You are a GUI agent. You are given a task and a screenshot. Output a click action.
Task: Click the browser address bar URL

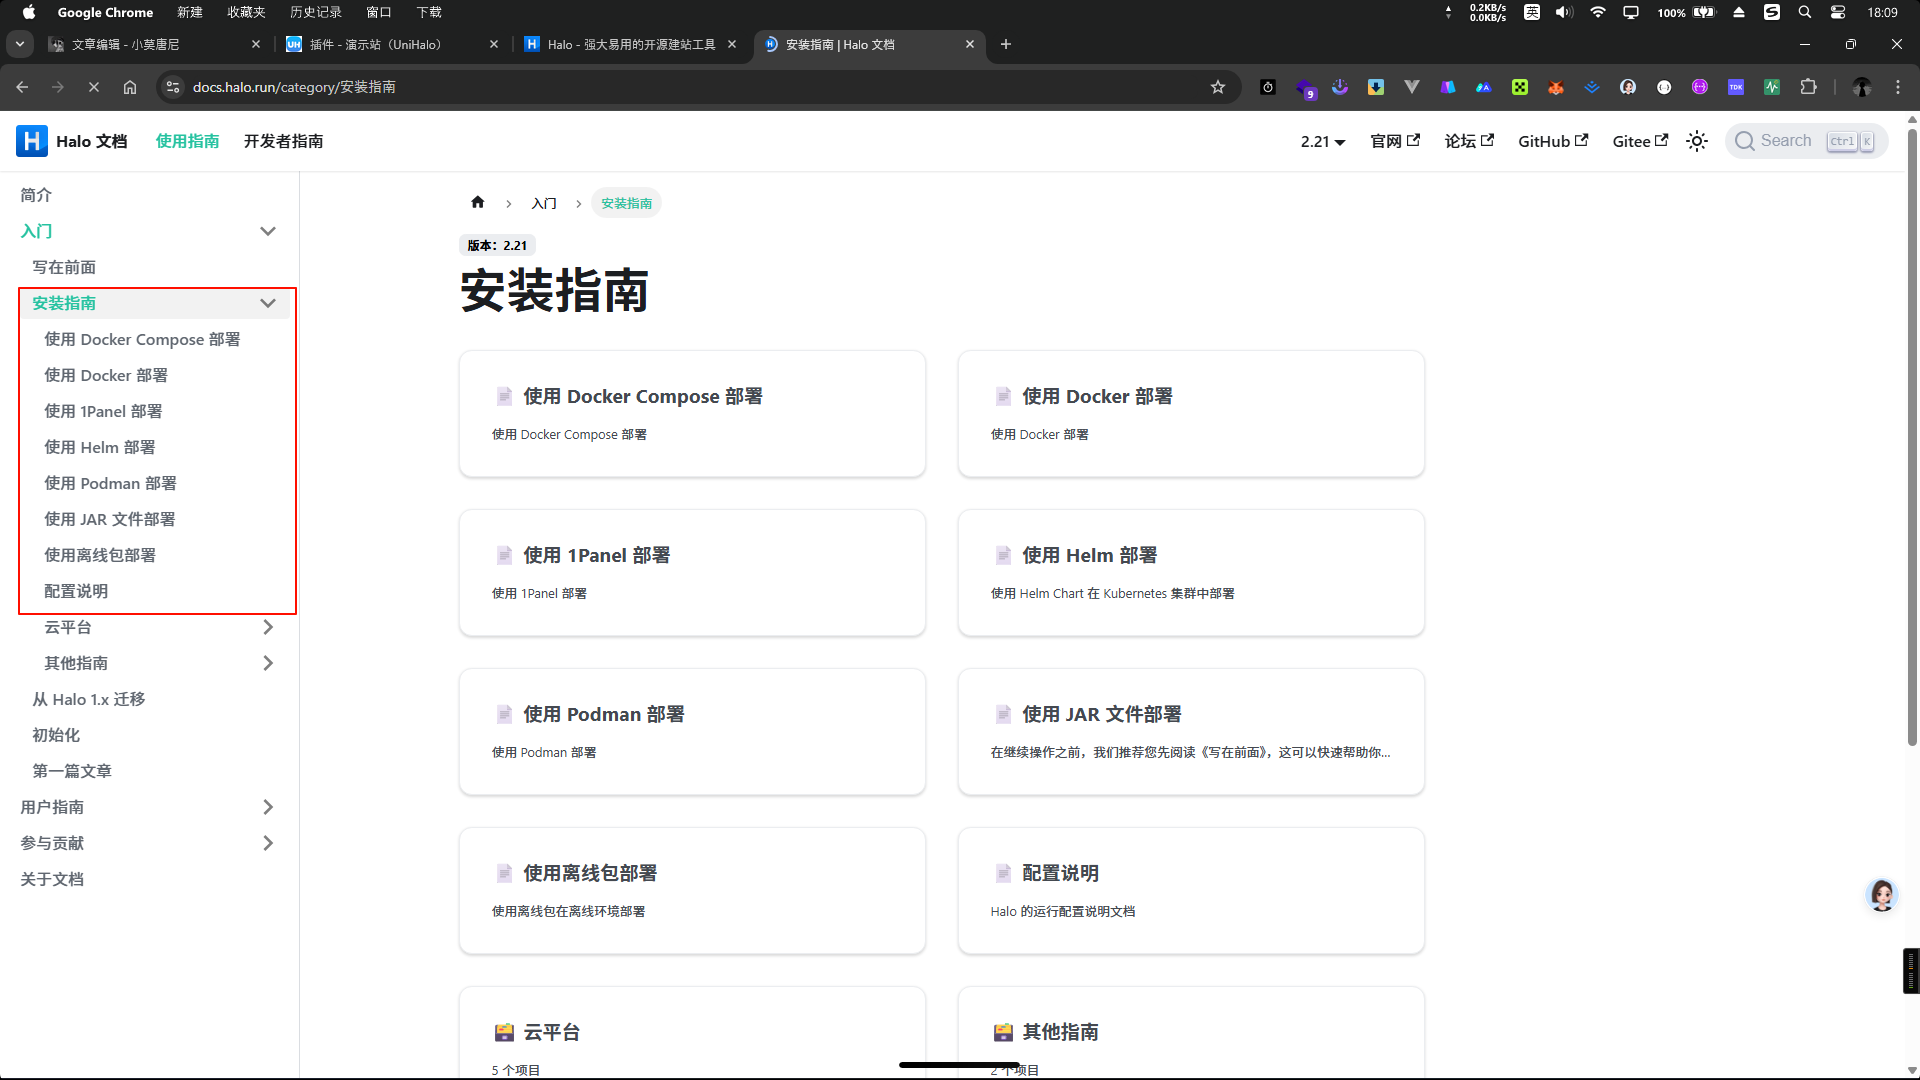294,87
